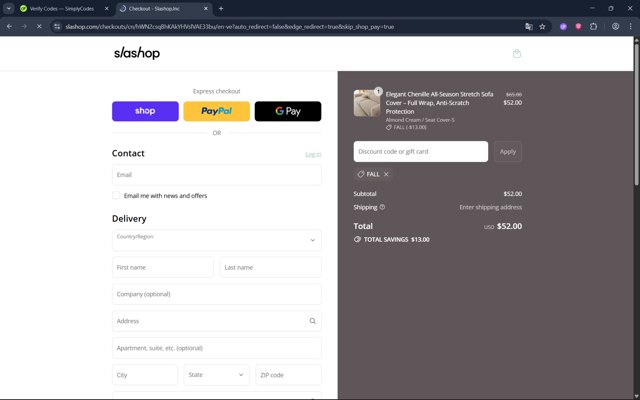The height and width of the screenshot is (400, 640).
Task: Click the Apartment, suite, etc. field
Action: [x=217, y=348]
